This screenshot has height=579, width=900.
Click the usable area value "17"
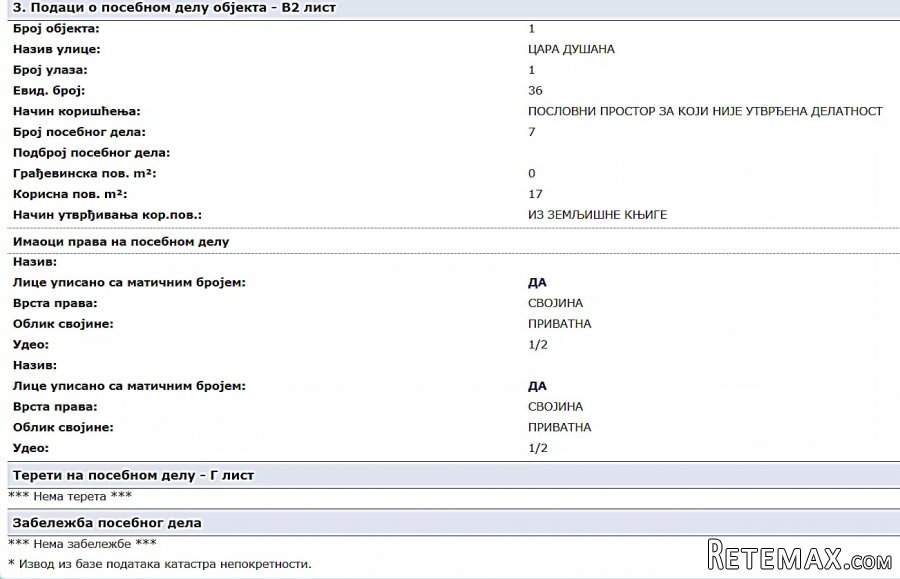click(x=535, y=194)
